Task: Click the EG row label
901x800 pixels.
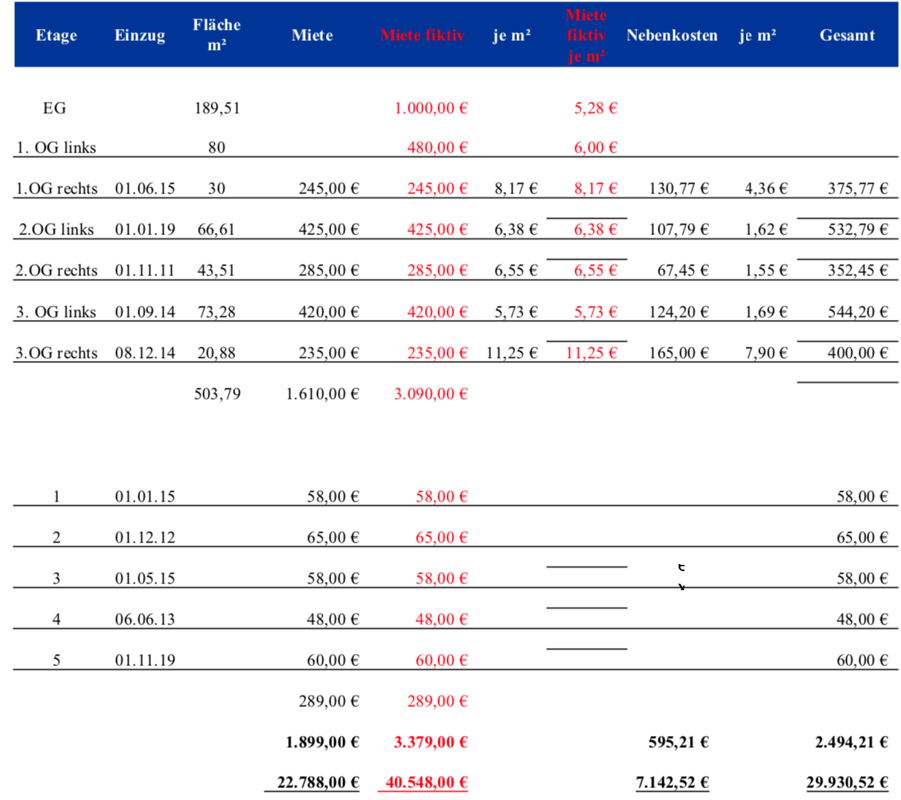Action: (56, 108)
